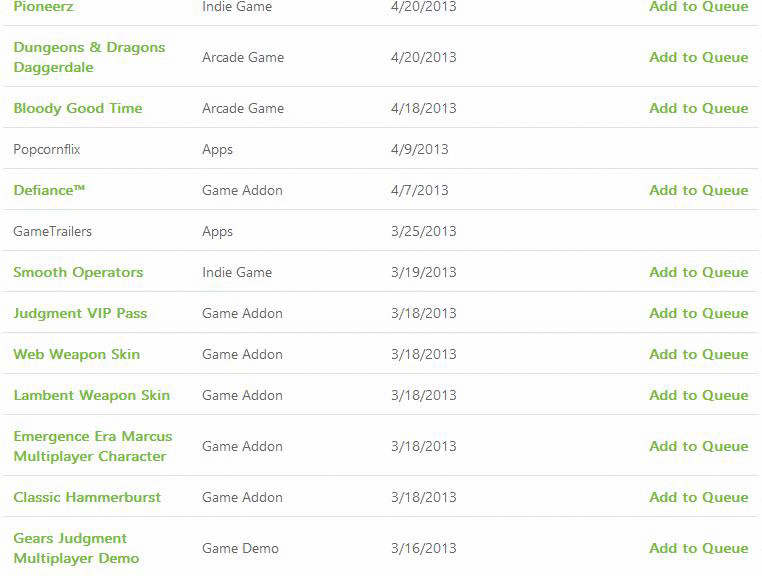Add Bloody Good Time to queue

tap(698, 108)
